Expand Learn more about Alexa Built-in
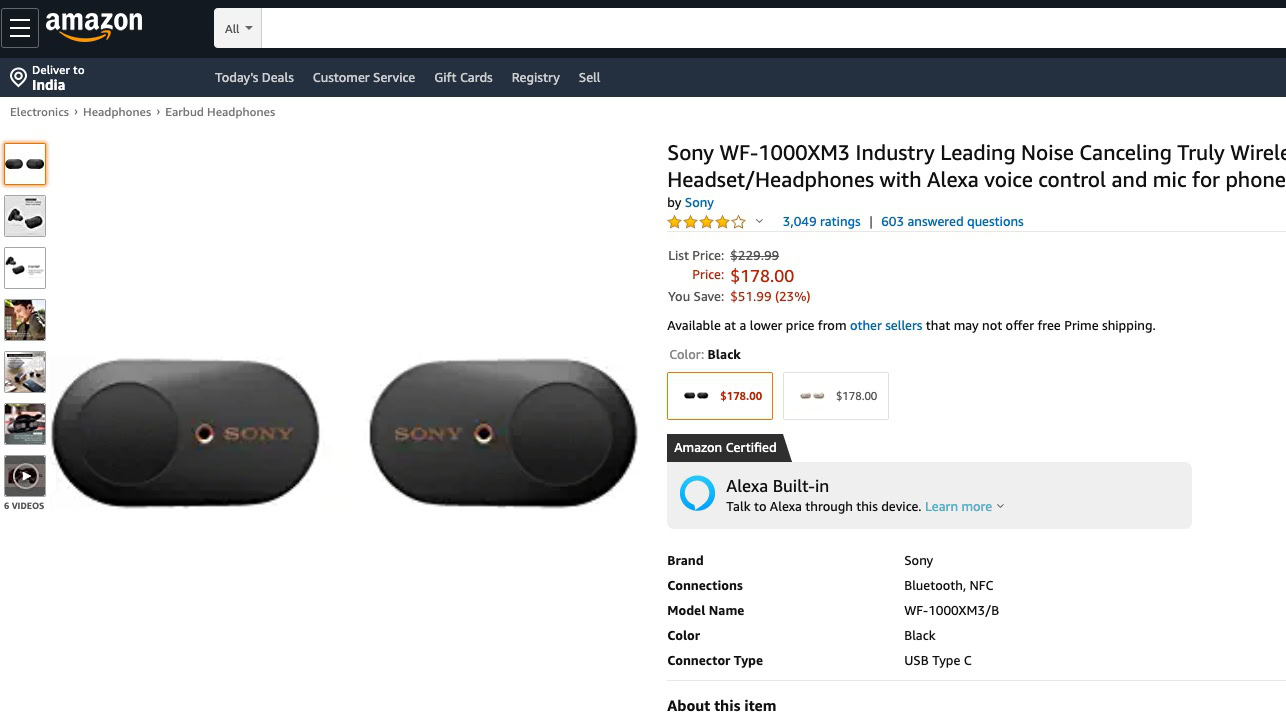This screenshot has width=1286, height=723. click(964, 507)
